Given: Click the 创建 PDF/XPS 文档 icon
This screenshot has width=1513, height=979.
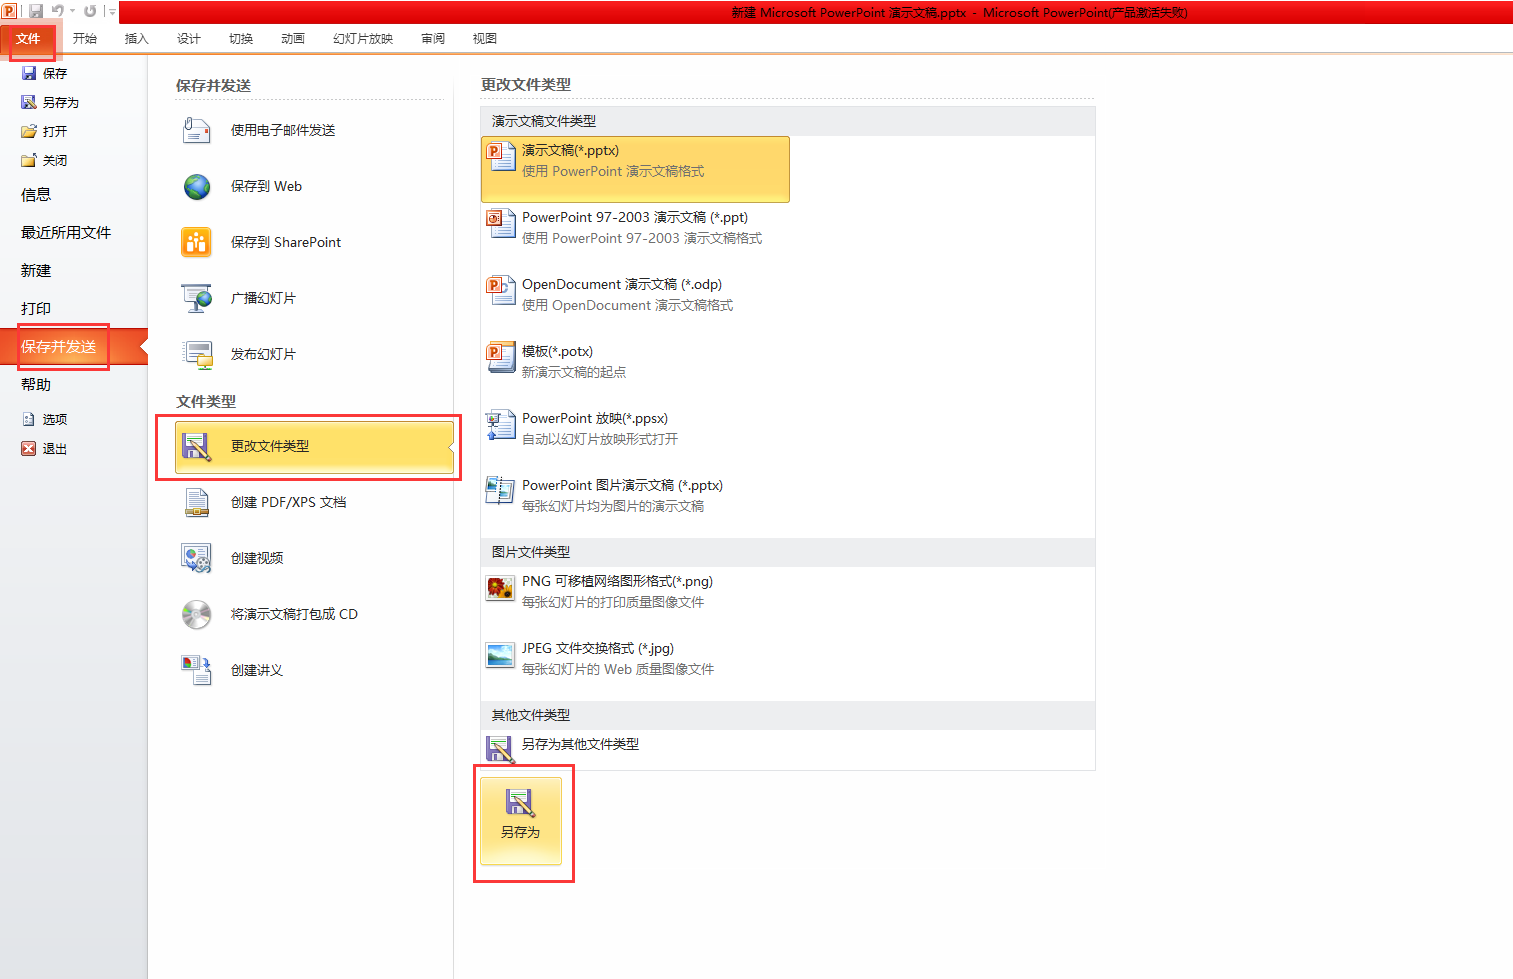Looking at the screenshot, I should click(x=197, y=502).
